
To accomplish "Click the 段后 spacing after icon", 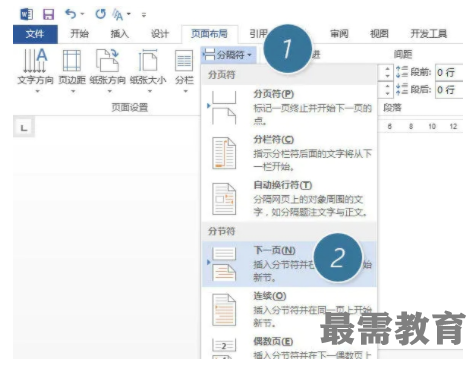I will coord(402,89).
